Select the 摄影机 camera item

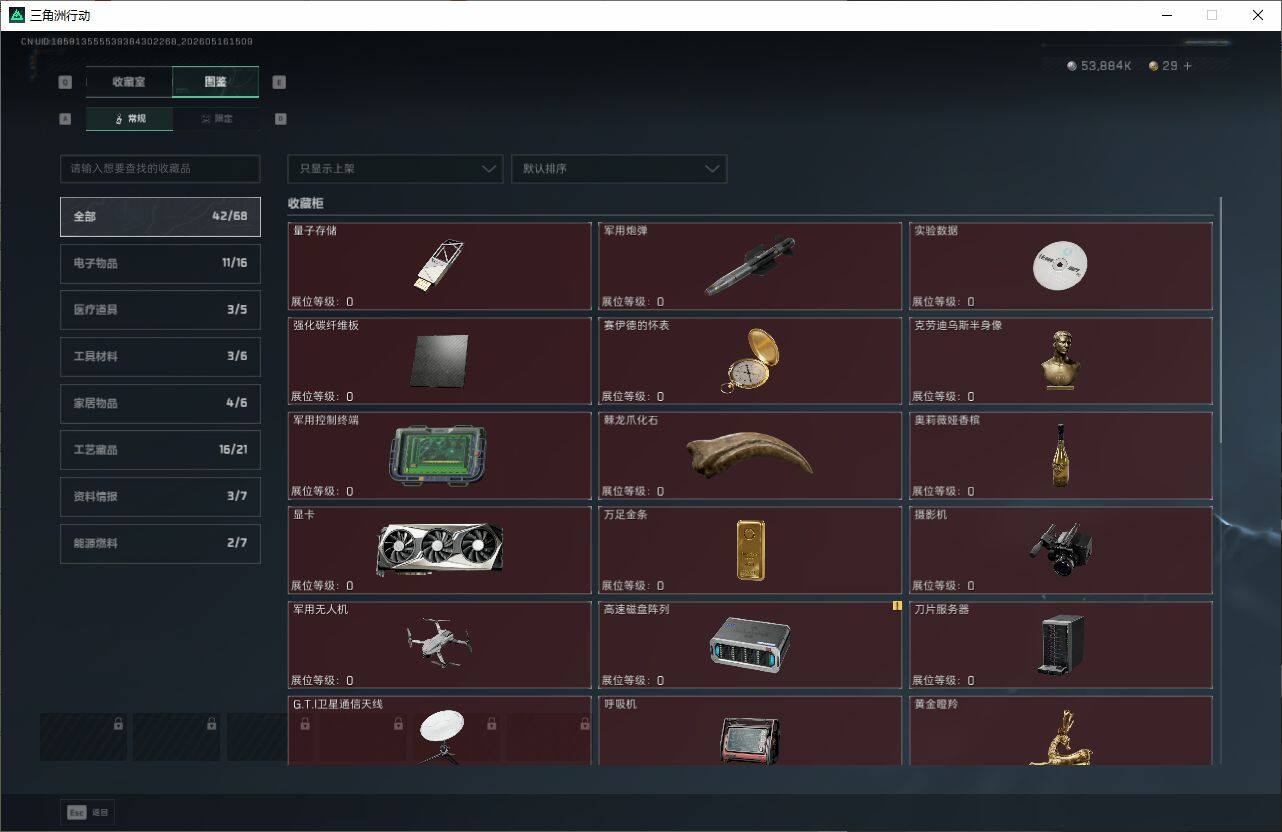pos(1061,550)
